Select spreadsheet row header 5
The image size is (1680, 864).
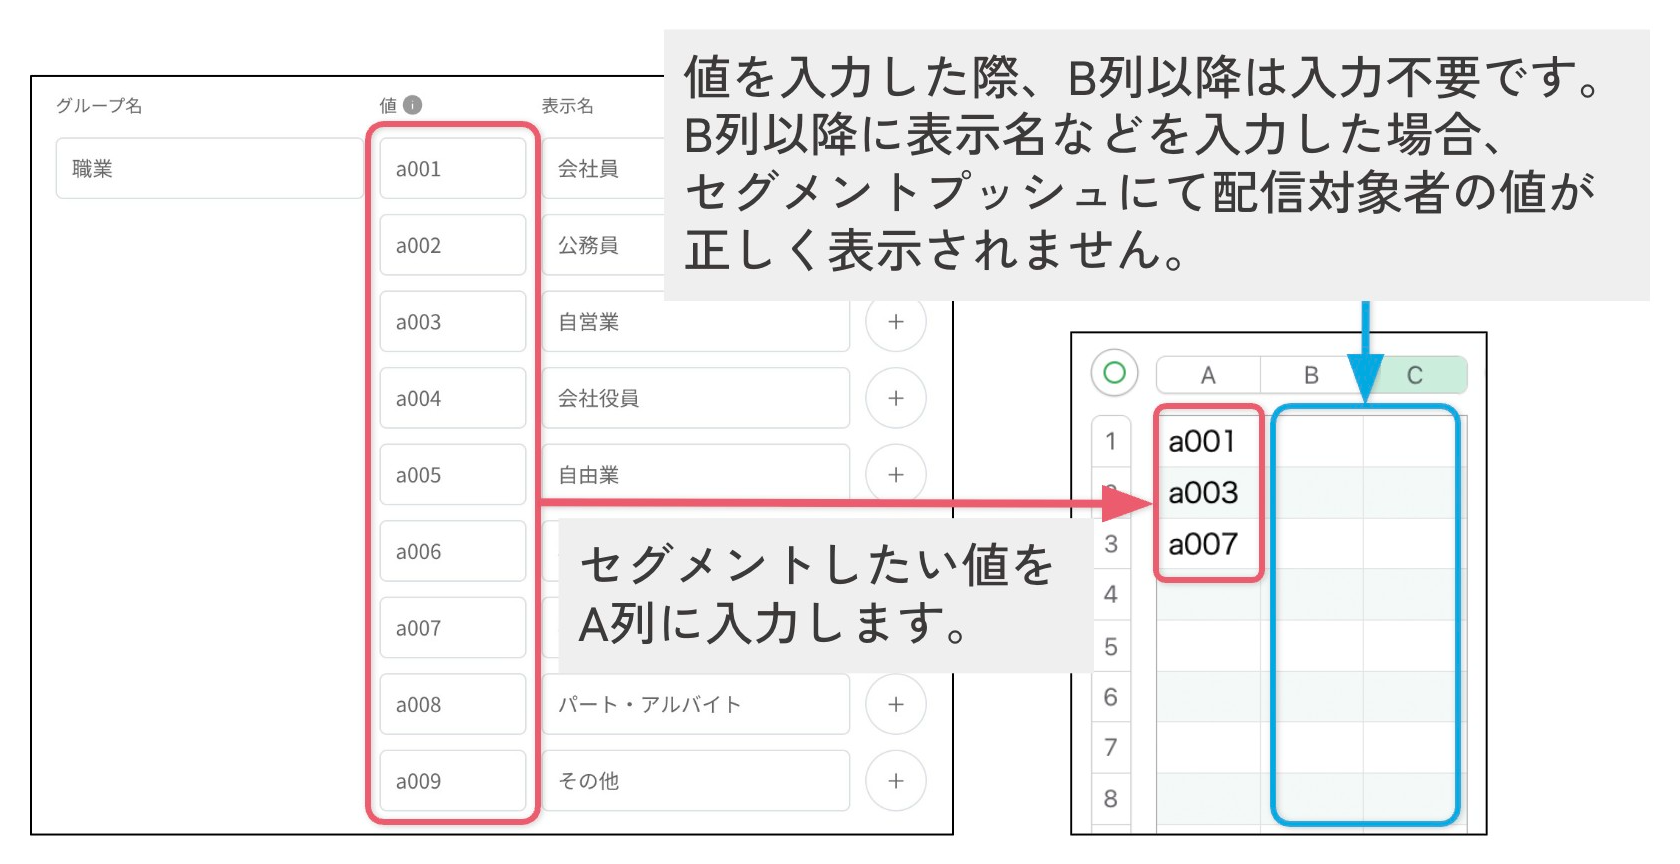coord(1111,646)
